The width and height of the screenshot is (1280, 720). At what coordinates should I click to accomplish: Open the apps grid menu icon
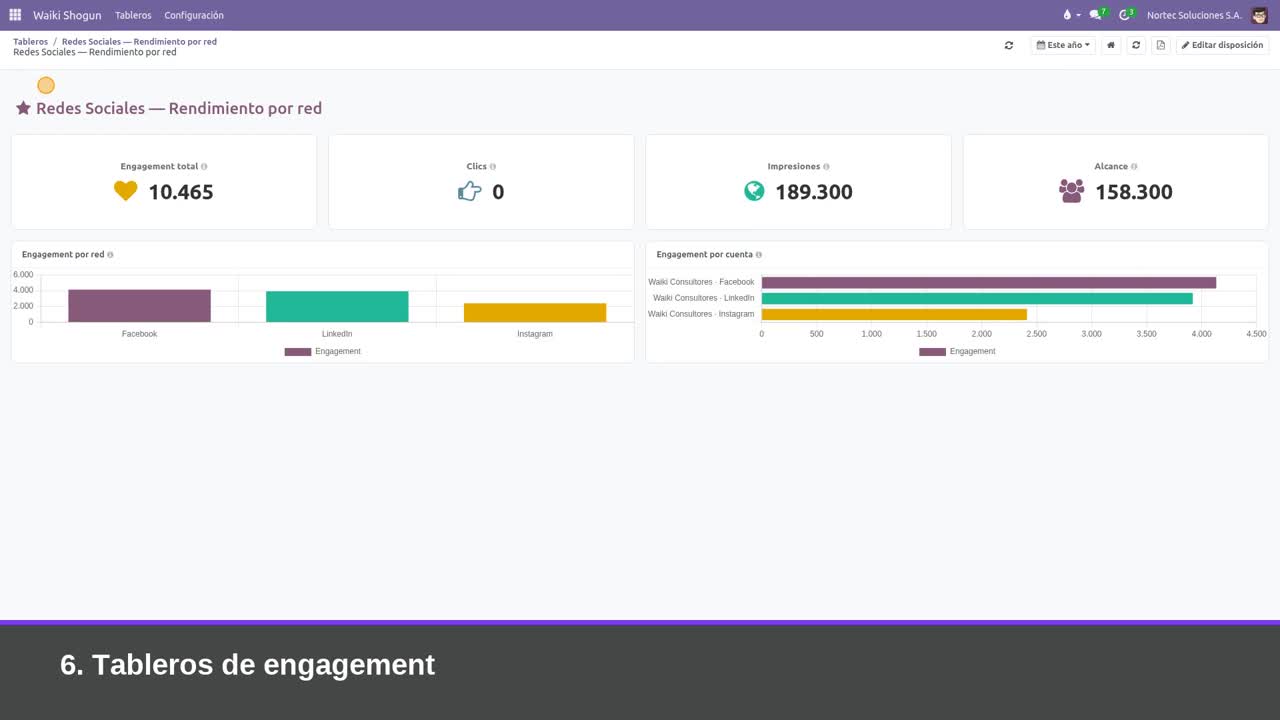15,15
